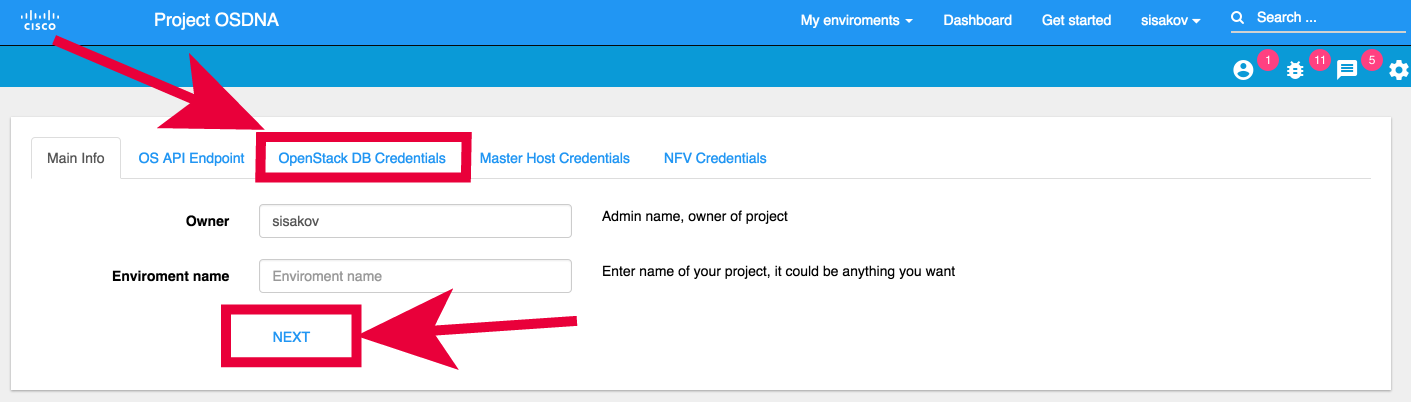Switch to OpenStack DB Credentials tab

(x=362, y=158)
